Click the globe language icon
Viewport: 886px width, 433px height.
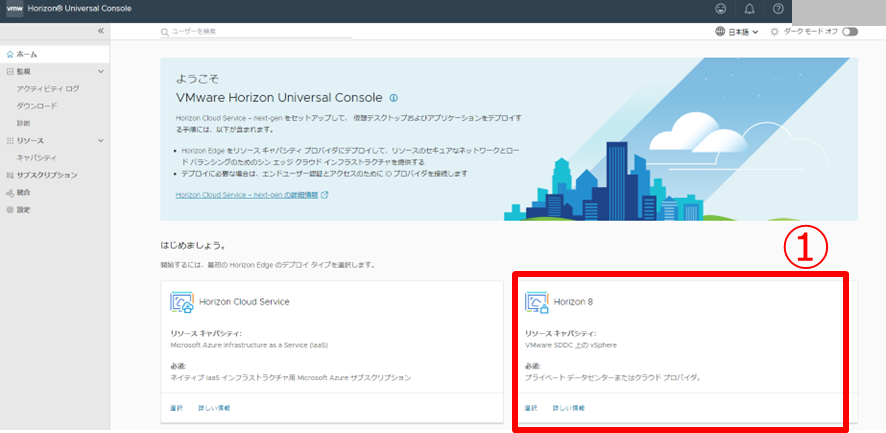720,32
